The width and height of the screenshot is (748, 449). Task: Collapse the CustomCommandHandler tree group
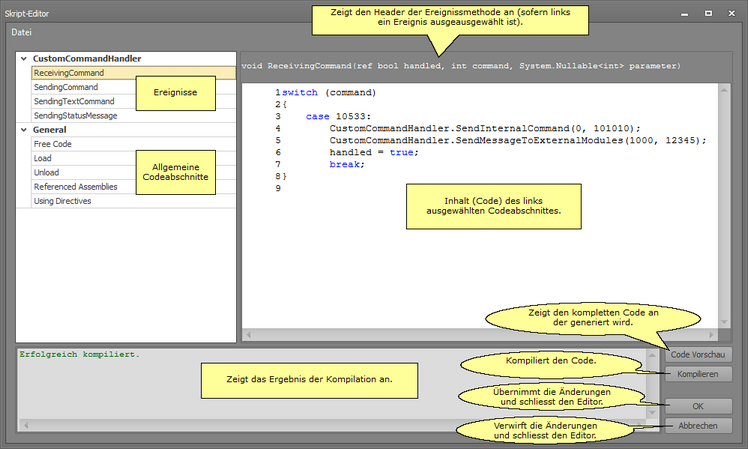pos(23,59)
